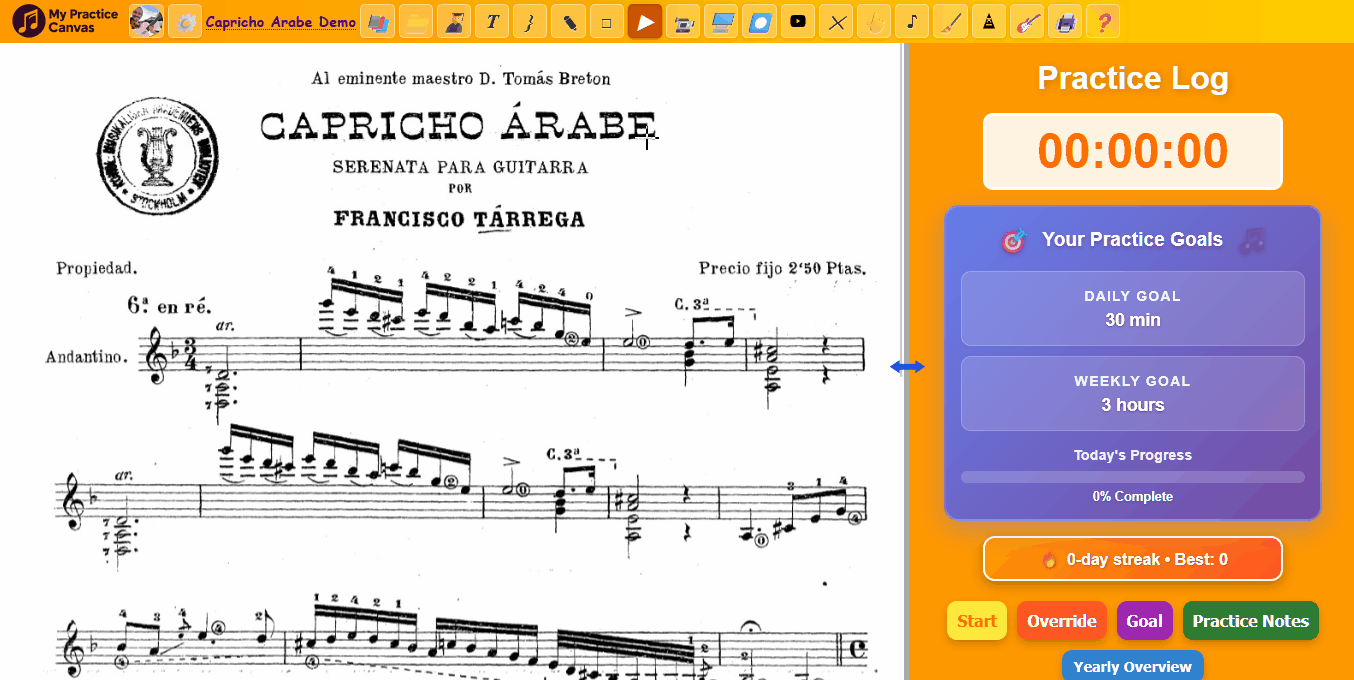This screenshot has height=680, width=1354.
Task: Open the YouTube video icon
Action: pos(797,21)
